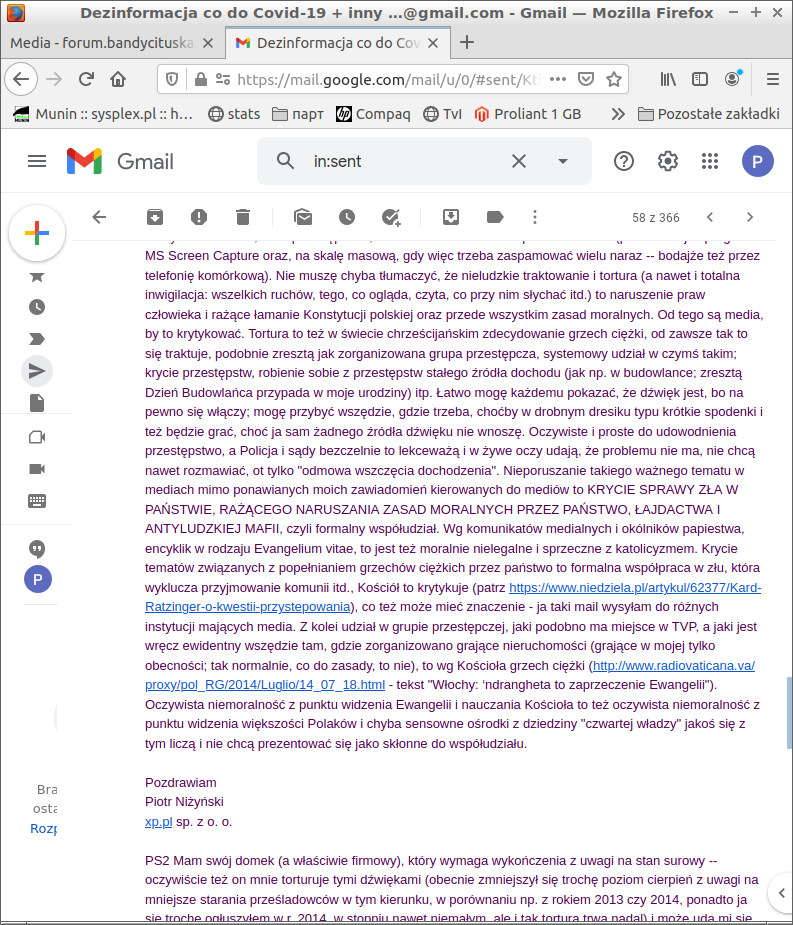Go back to sent list arrow
The width and height of the screenshot is (793, 925).
pos(99,217)
